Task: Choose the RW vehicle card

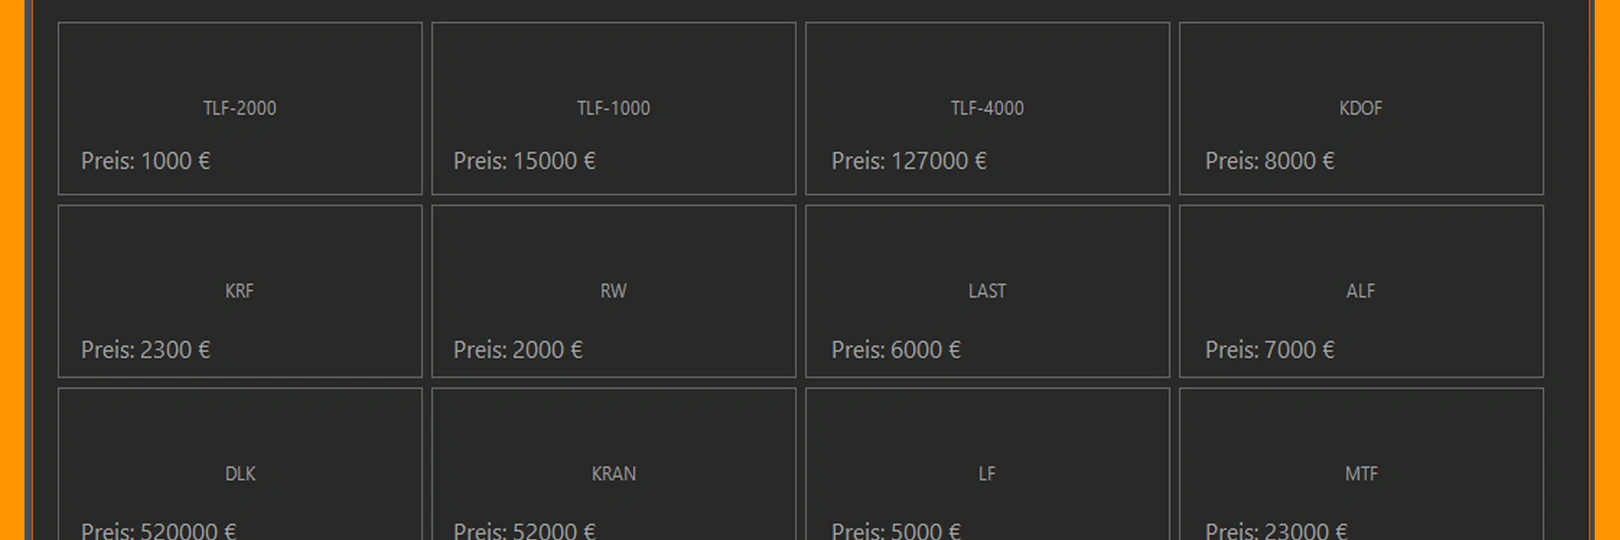Action: (x=613, y=291)
